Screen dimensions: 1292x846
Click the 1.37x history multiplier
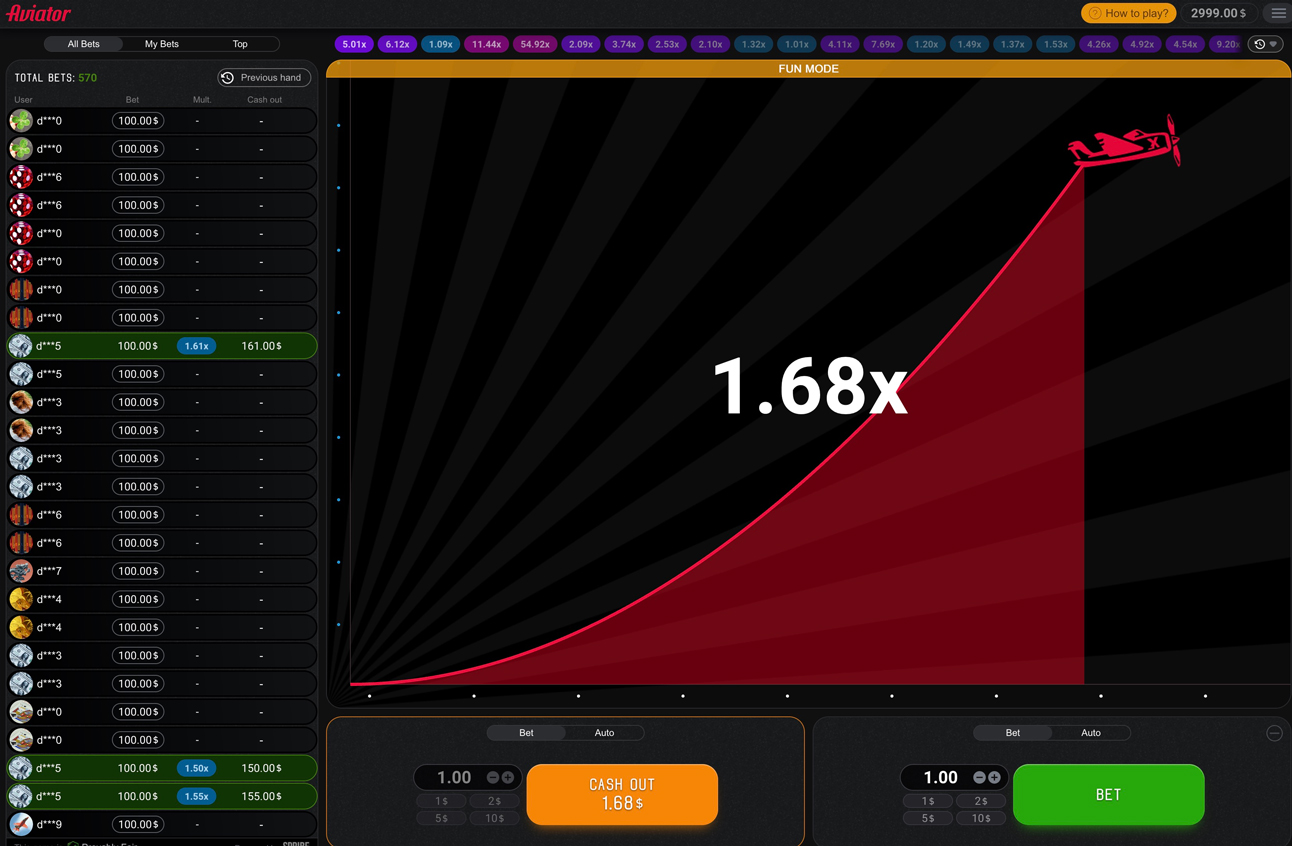pyautogui.click(x=1012, y=44)
